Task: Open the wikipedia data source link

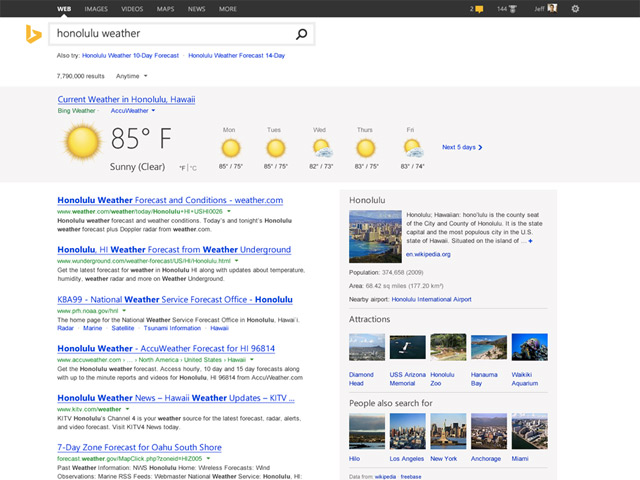Action: point(385,477)
